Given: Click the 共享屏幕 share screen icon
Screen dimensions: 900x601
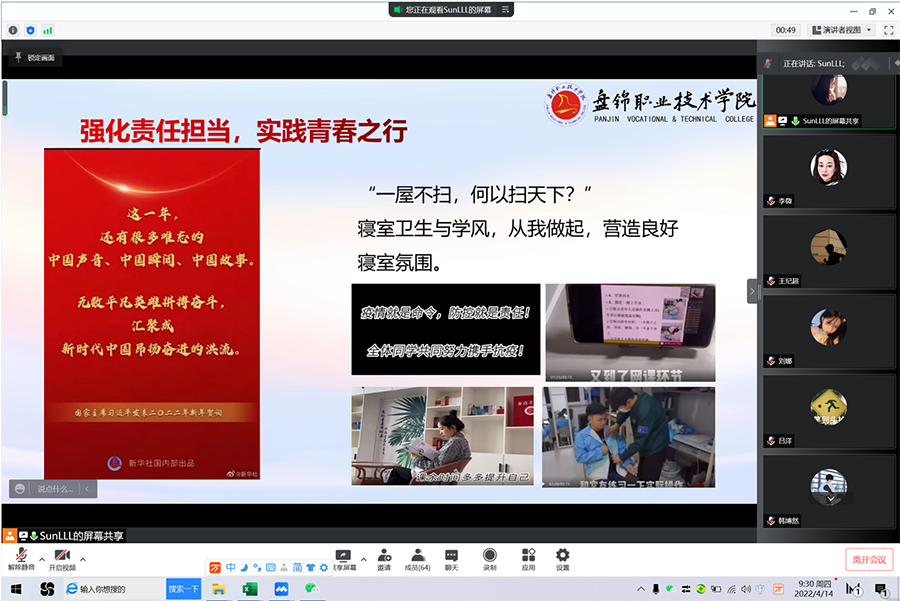Looking at the screenshot, I should tap(343, 555).
